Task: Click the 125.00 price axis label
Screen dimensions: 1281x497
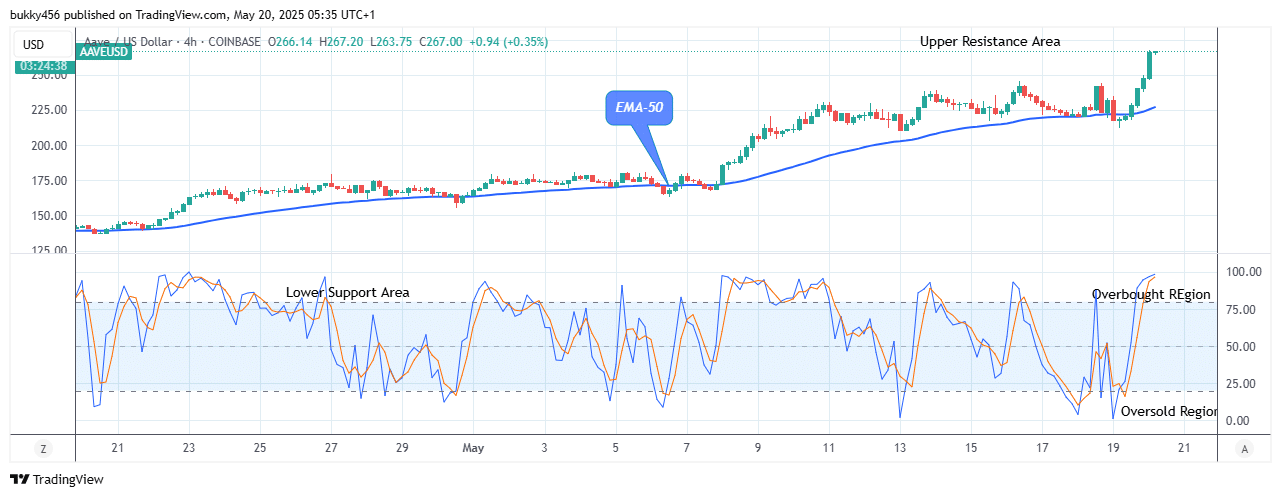Action: 48,251
